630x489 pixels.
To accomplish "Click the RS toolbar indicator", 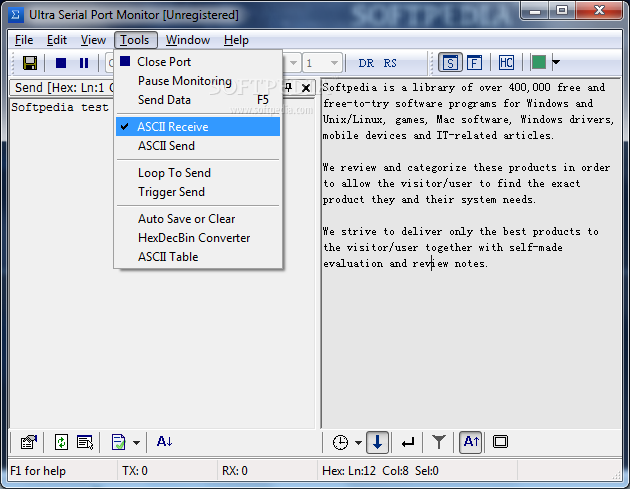I will (x=390, y=63).
